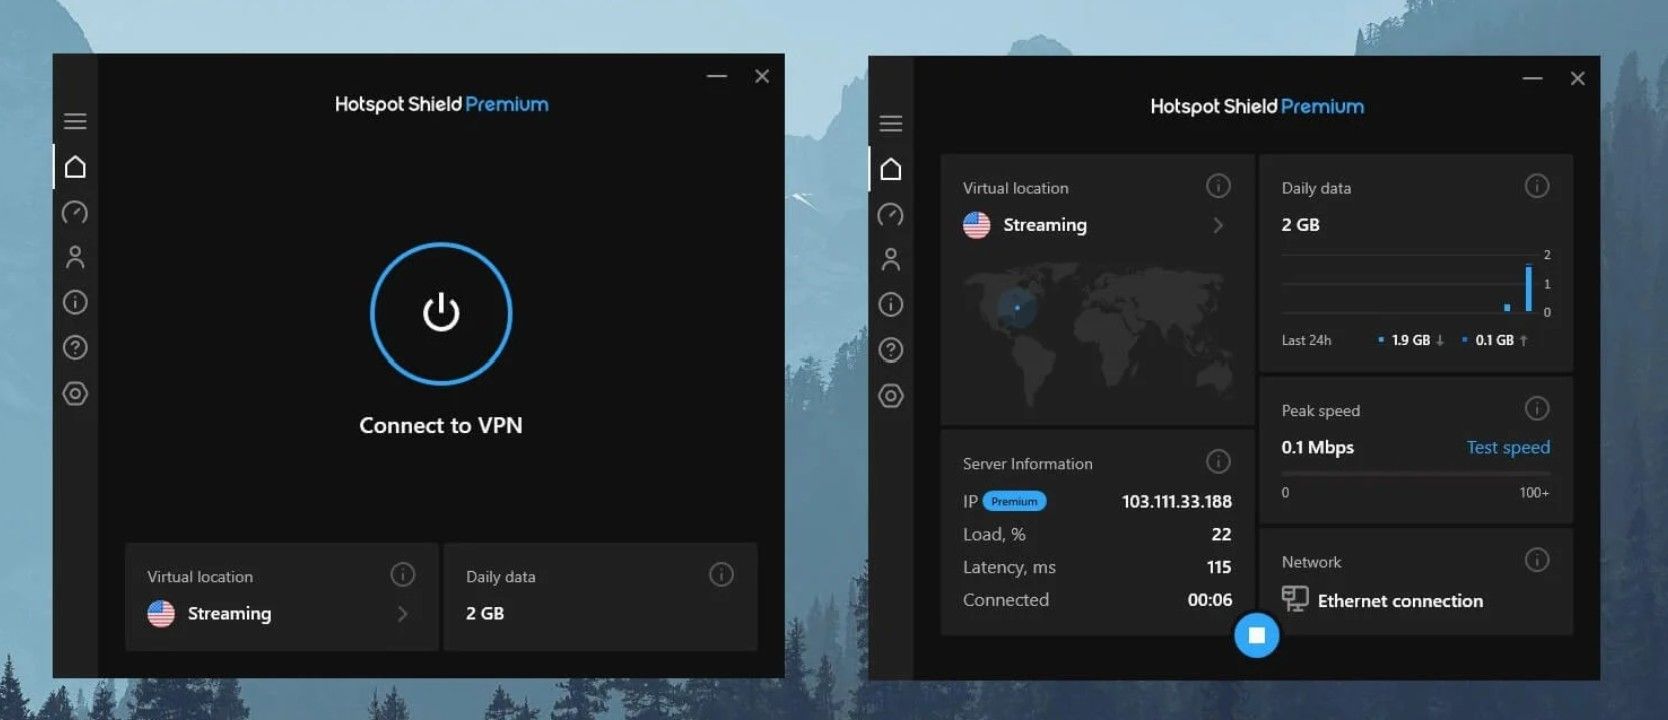Image resolution: width=1668 pixels, height=720 pixels.
Task: Open speed gauge icon in left window sidebar
Action: click(x=75, y=212)
